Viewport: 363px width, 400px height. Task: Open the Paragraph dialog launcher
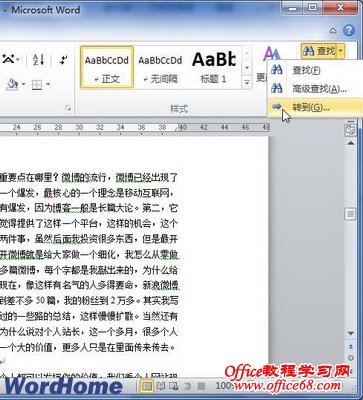pyautogui.click(x=68, y=108)
